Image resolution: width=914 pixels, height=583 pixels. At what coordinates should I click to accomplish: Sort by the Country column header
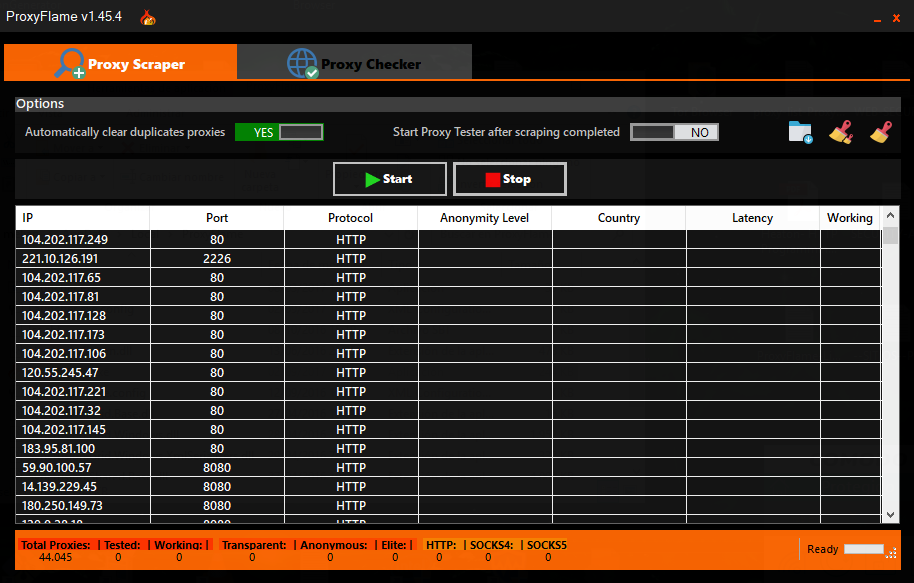[x=618, y=218]
